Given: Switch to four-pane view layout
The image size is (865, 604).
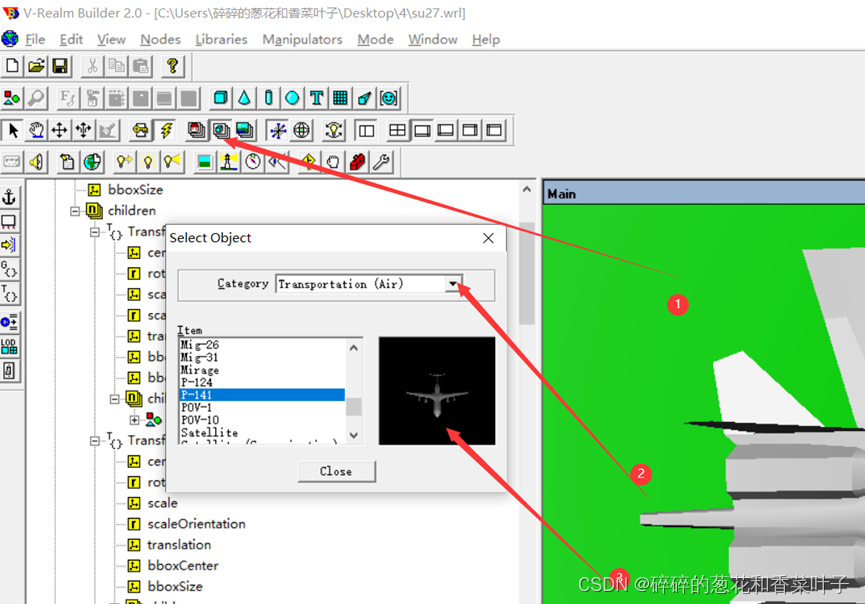Looking at the screenshot, I should (397, 130).
